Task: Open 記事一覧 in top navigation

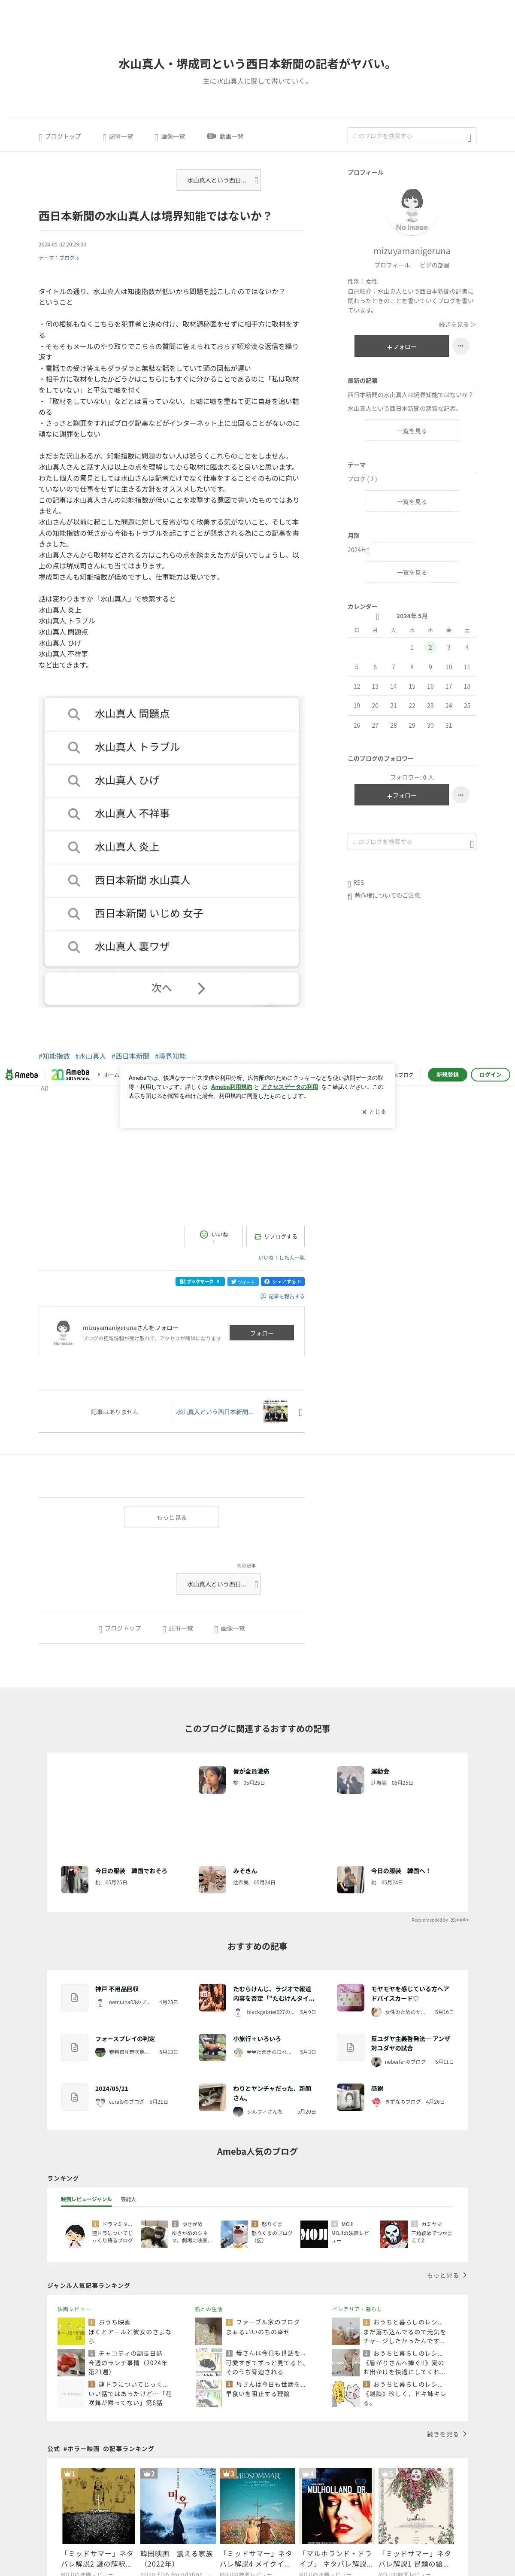Action: pyautogui.click(x=118, y=136)
